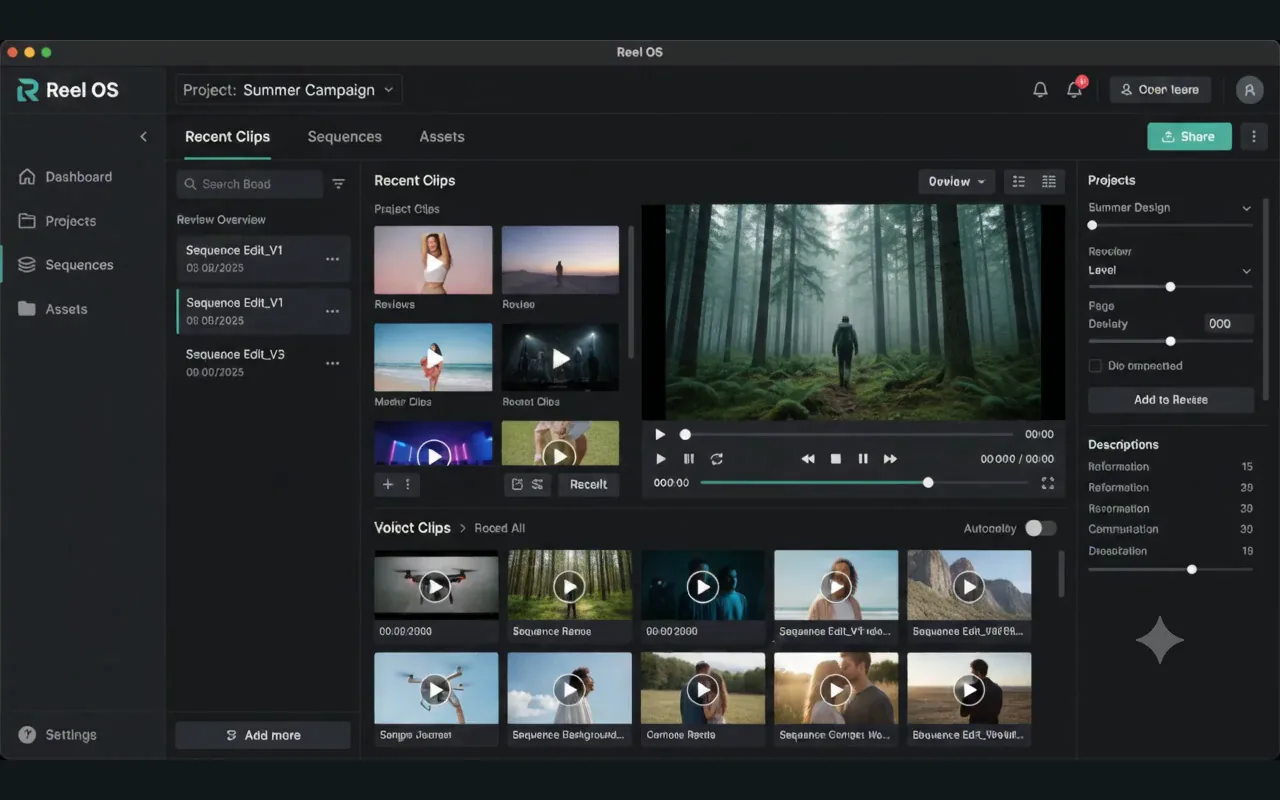Open the user avatar menu
This screenshot has width=1280, height=800.
1249,90
